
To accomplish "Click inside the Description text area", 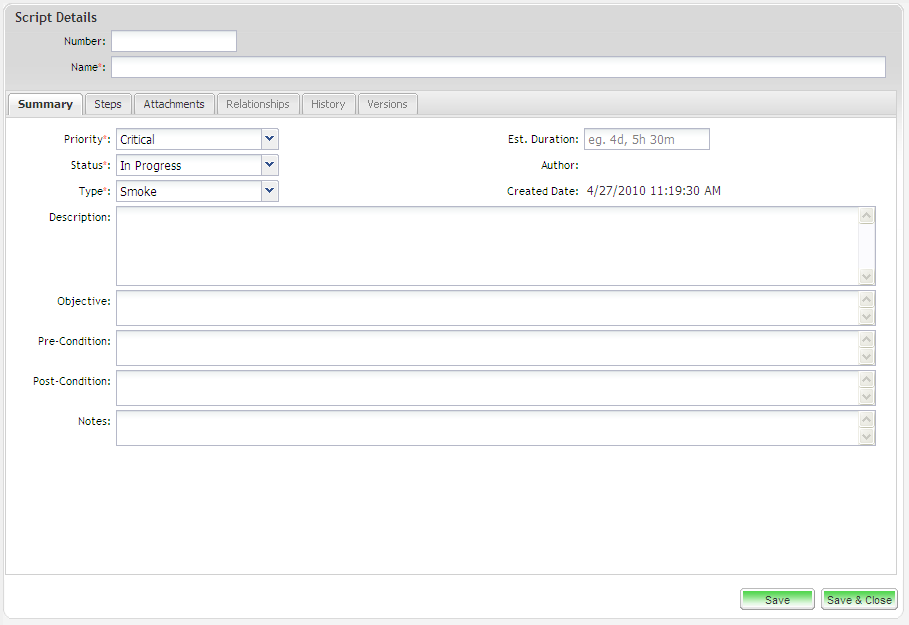I will pyautogui.click(x=487, y=246).
